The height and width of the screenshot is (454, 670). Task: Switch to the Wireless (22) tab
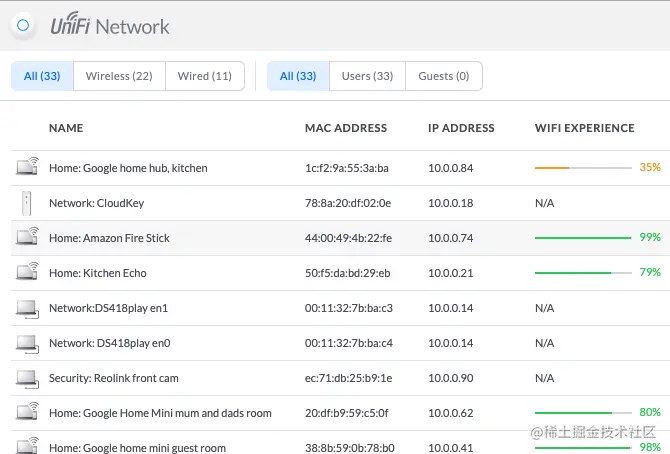(x=119, y=76)
